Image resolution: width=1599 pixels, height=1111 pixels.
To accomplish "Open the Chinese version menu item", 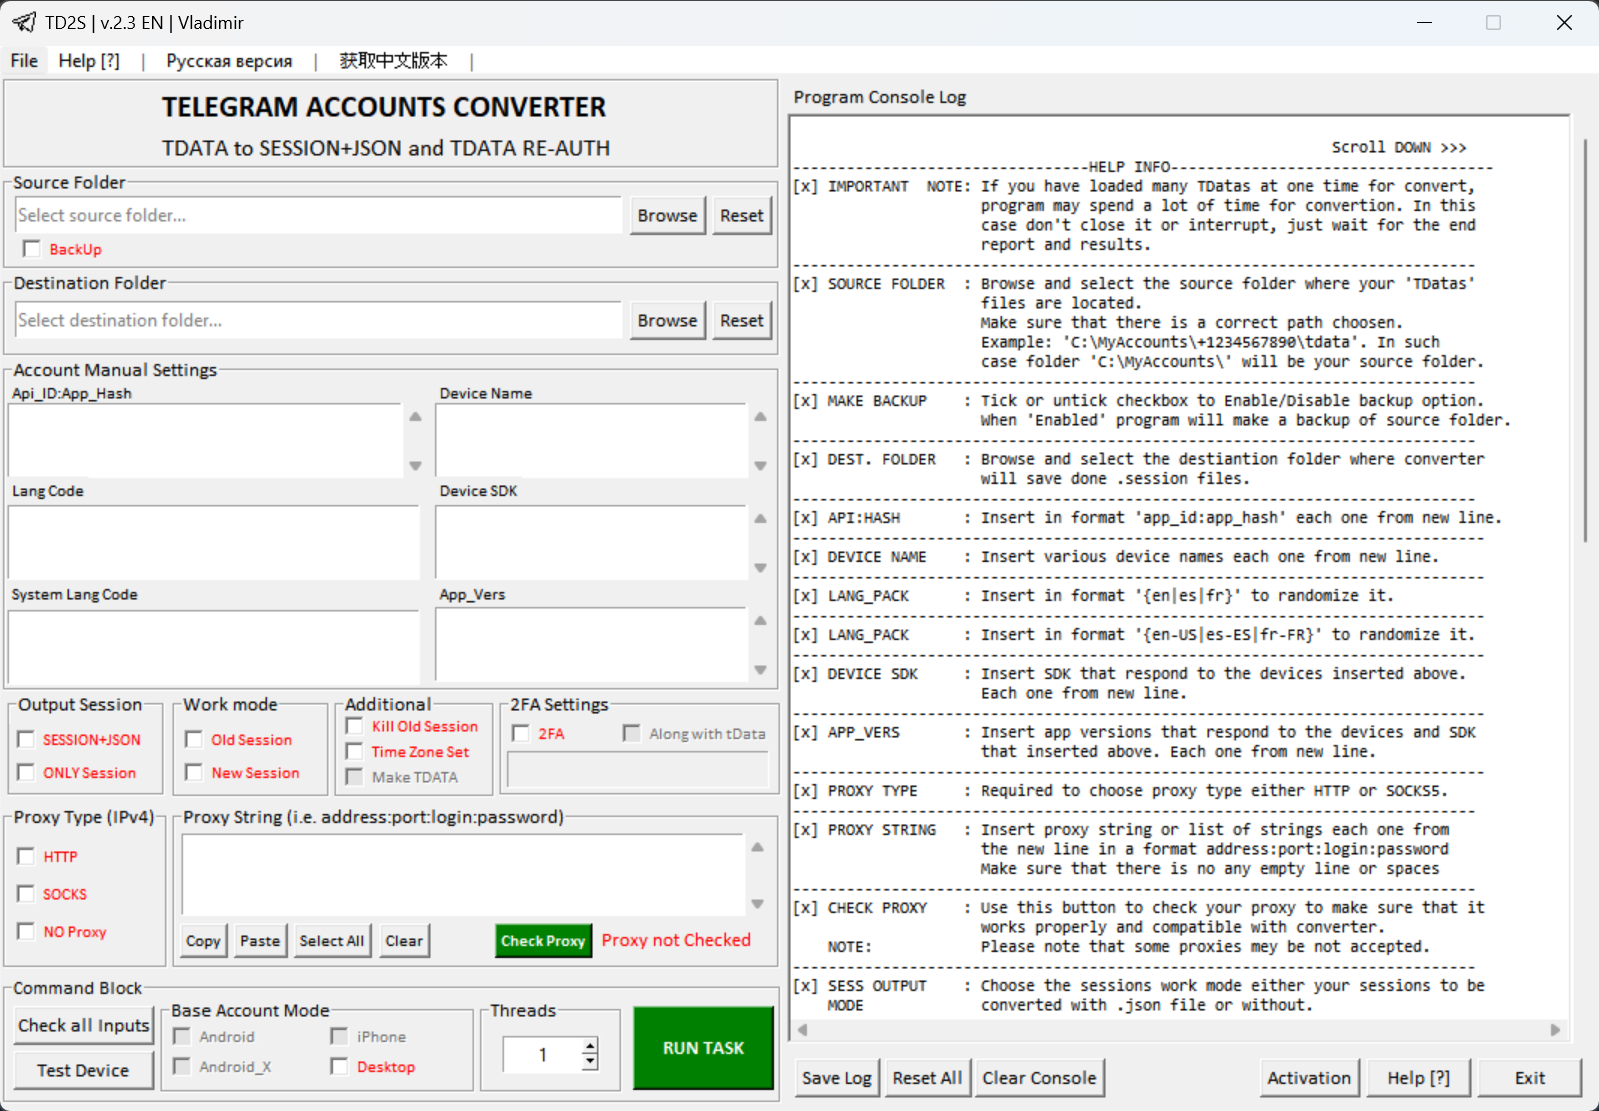I will (393, 61).
